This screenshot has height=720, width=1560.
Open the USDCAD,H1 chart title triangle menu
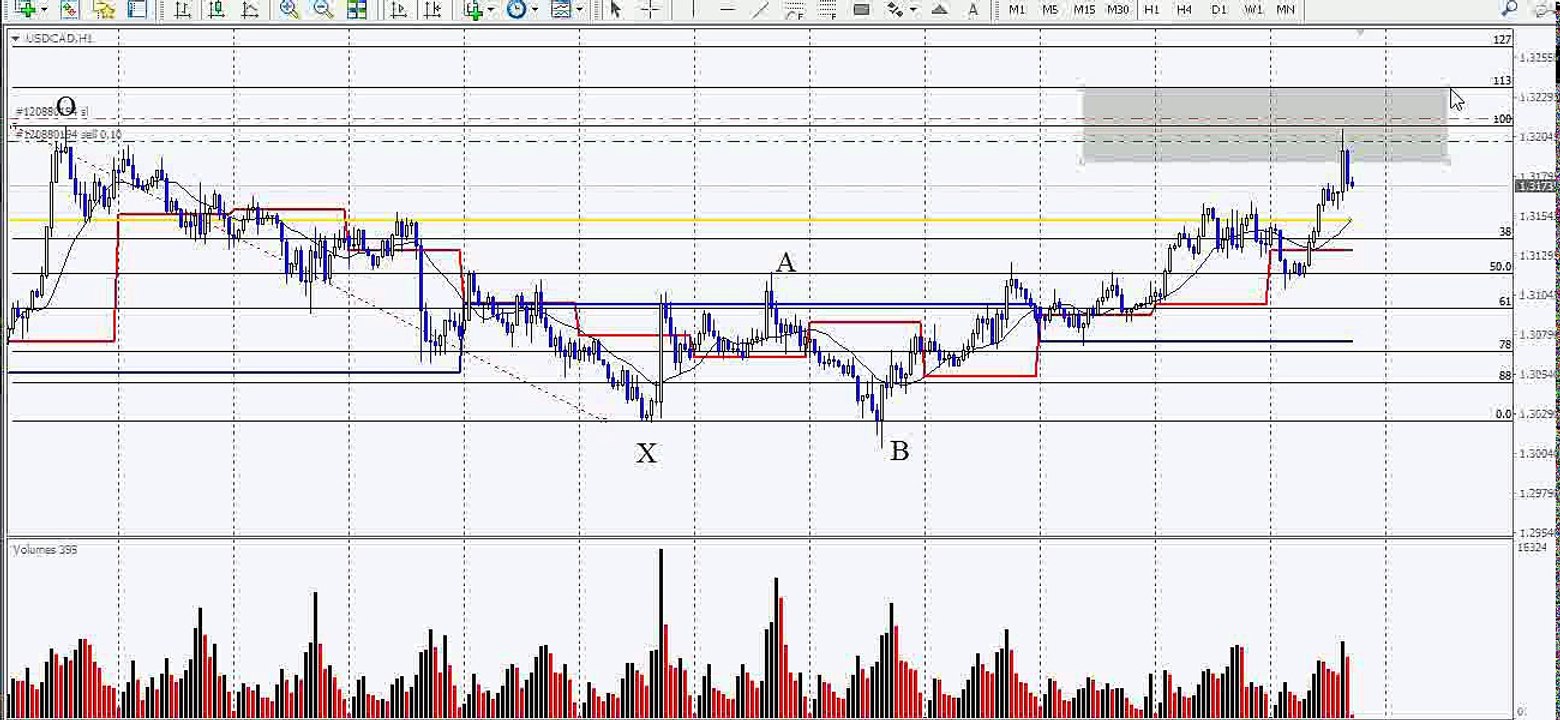(x=15, y=38)
